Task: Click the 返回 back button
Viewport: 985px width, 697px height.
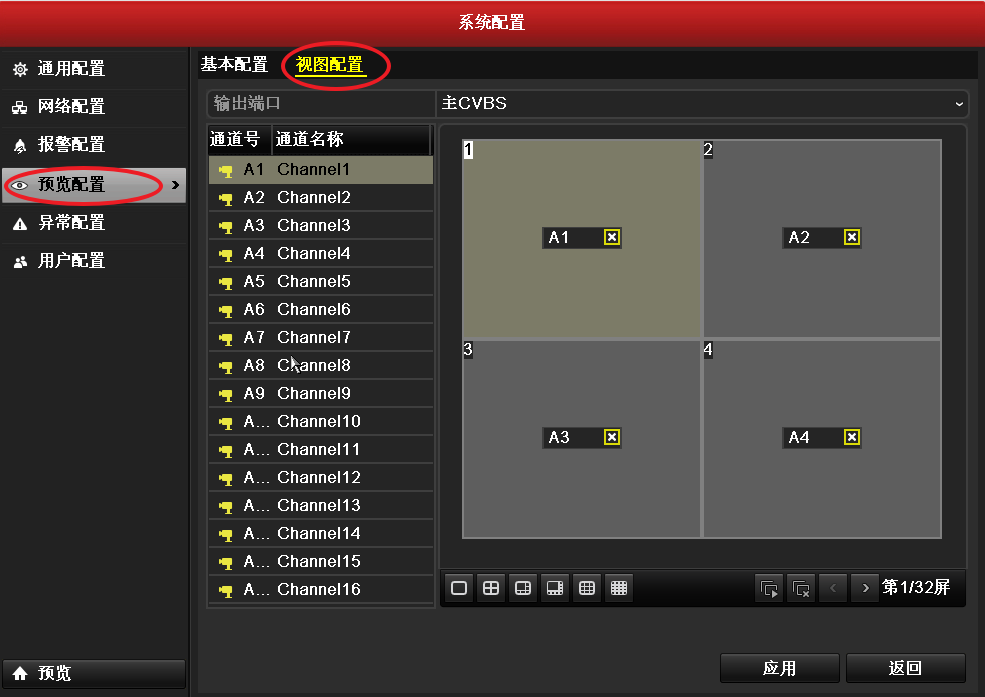Action: (905, 667)
